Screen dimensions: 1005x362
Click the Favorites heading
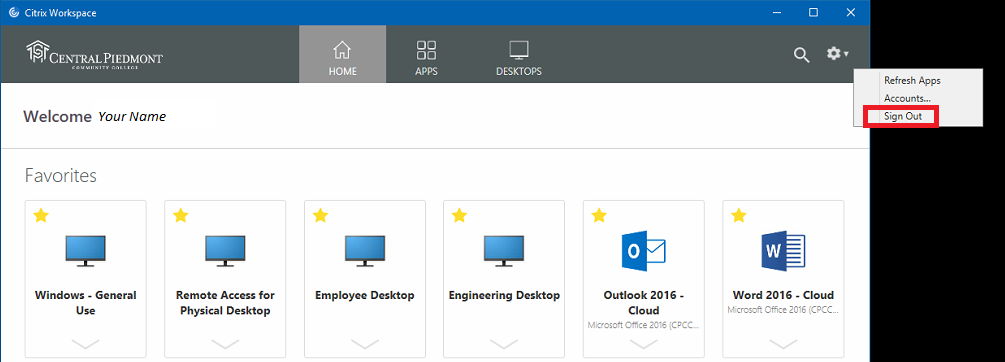click(60, 176)
